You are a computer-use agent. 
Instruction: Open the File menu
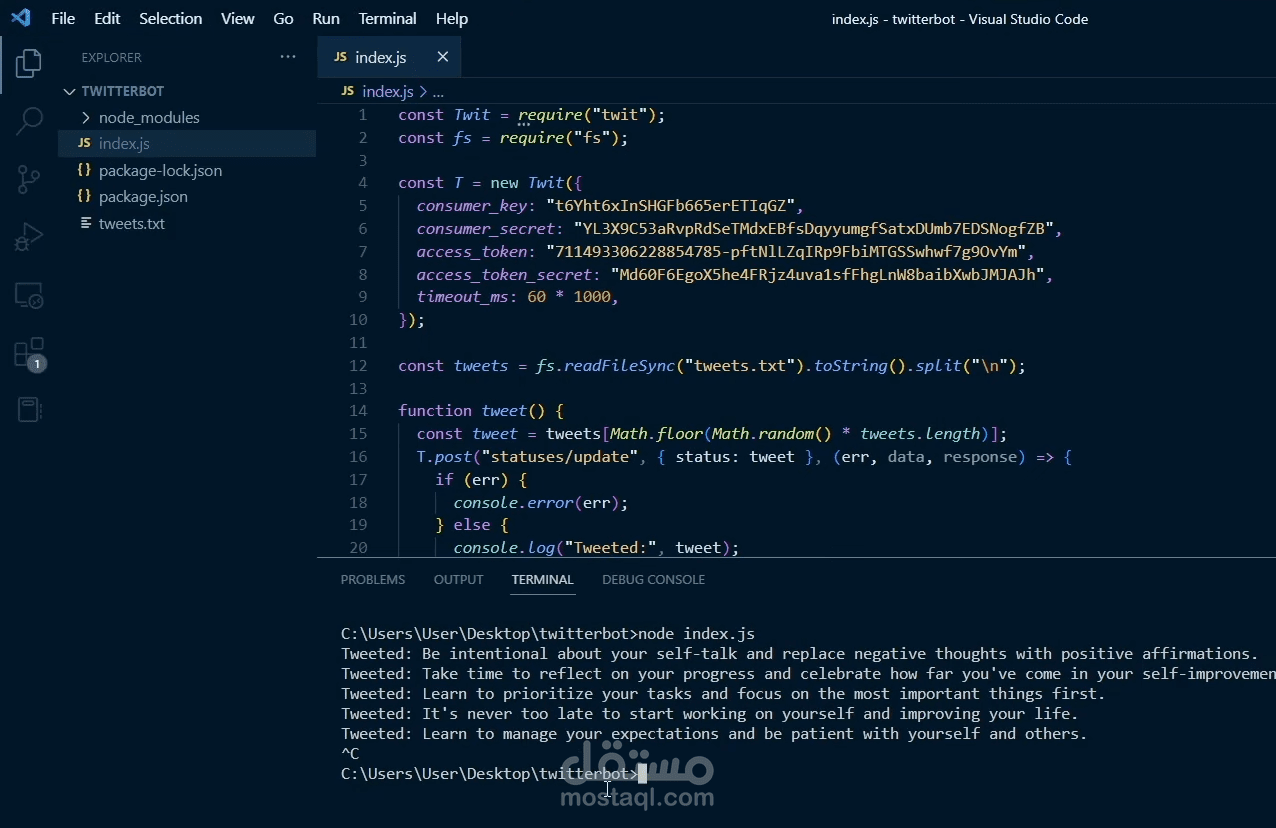click(x=63, y=18)
